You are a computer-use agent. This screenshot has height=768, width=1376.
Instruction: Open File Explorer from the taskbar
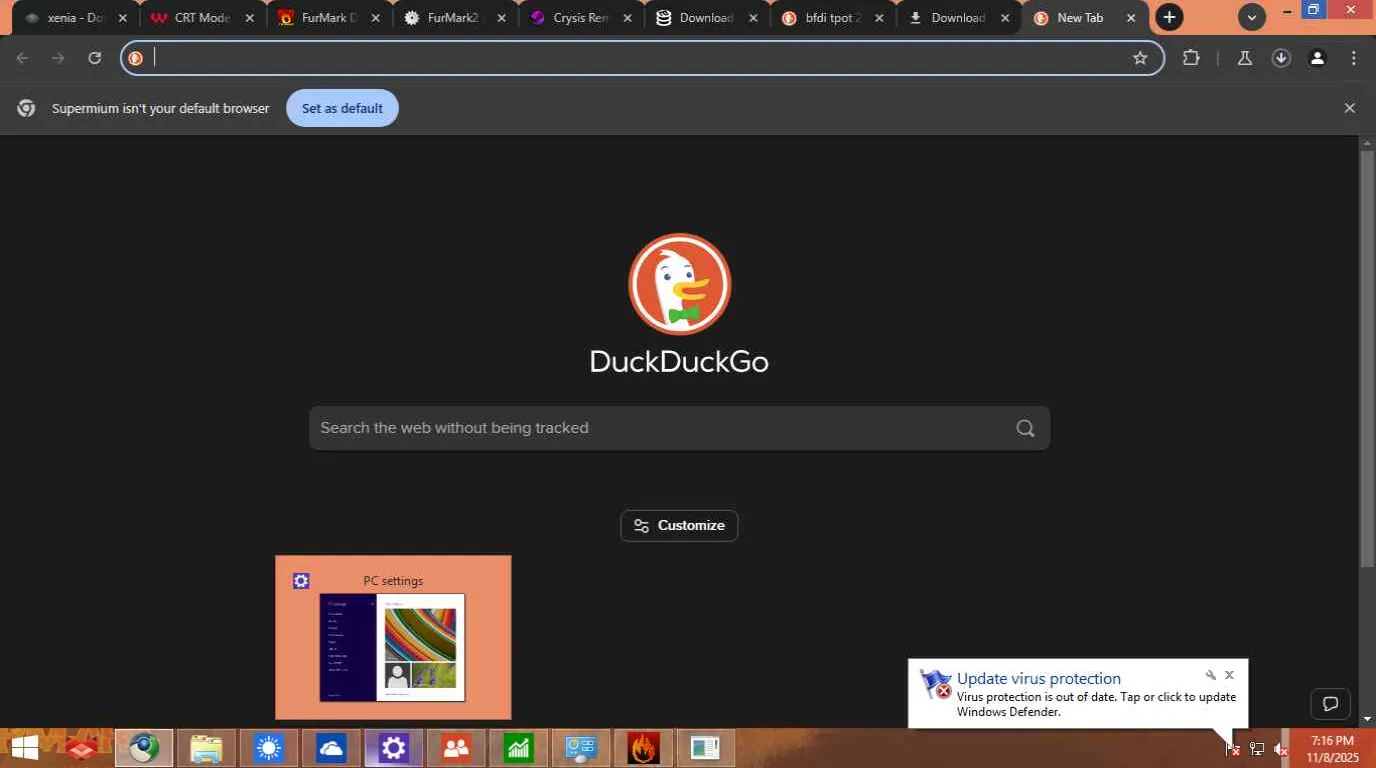point(206,748)
